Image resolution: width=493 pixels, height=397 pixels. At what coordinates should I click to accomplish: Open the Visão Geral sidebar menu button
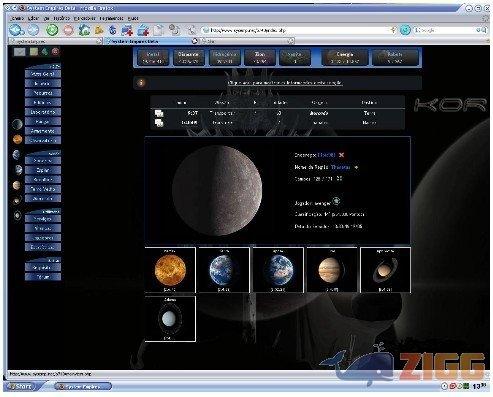(x=43, y=74)
